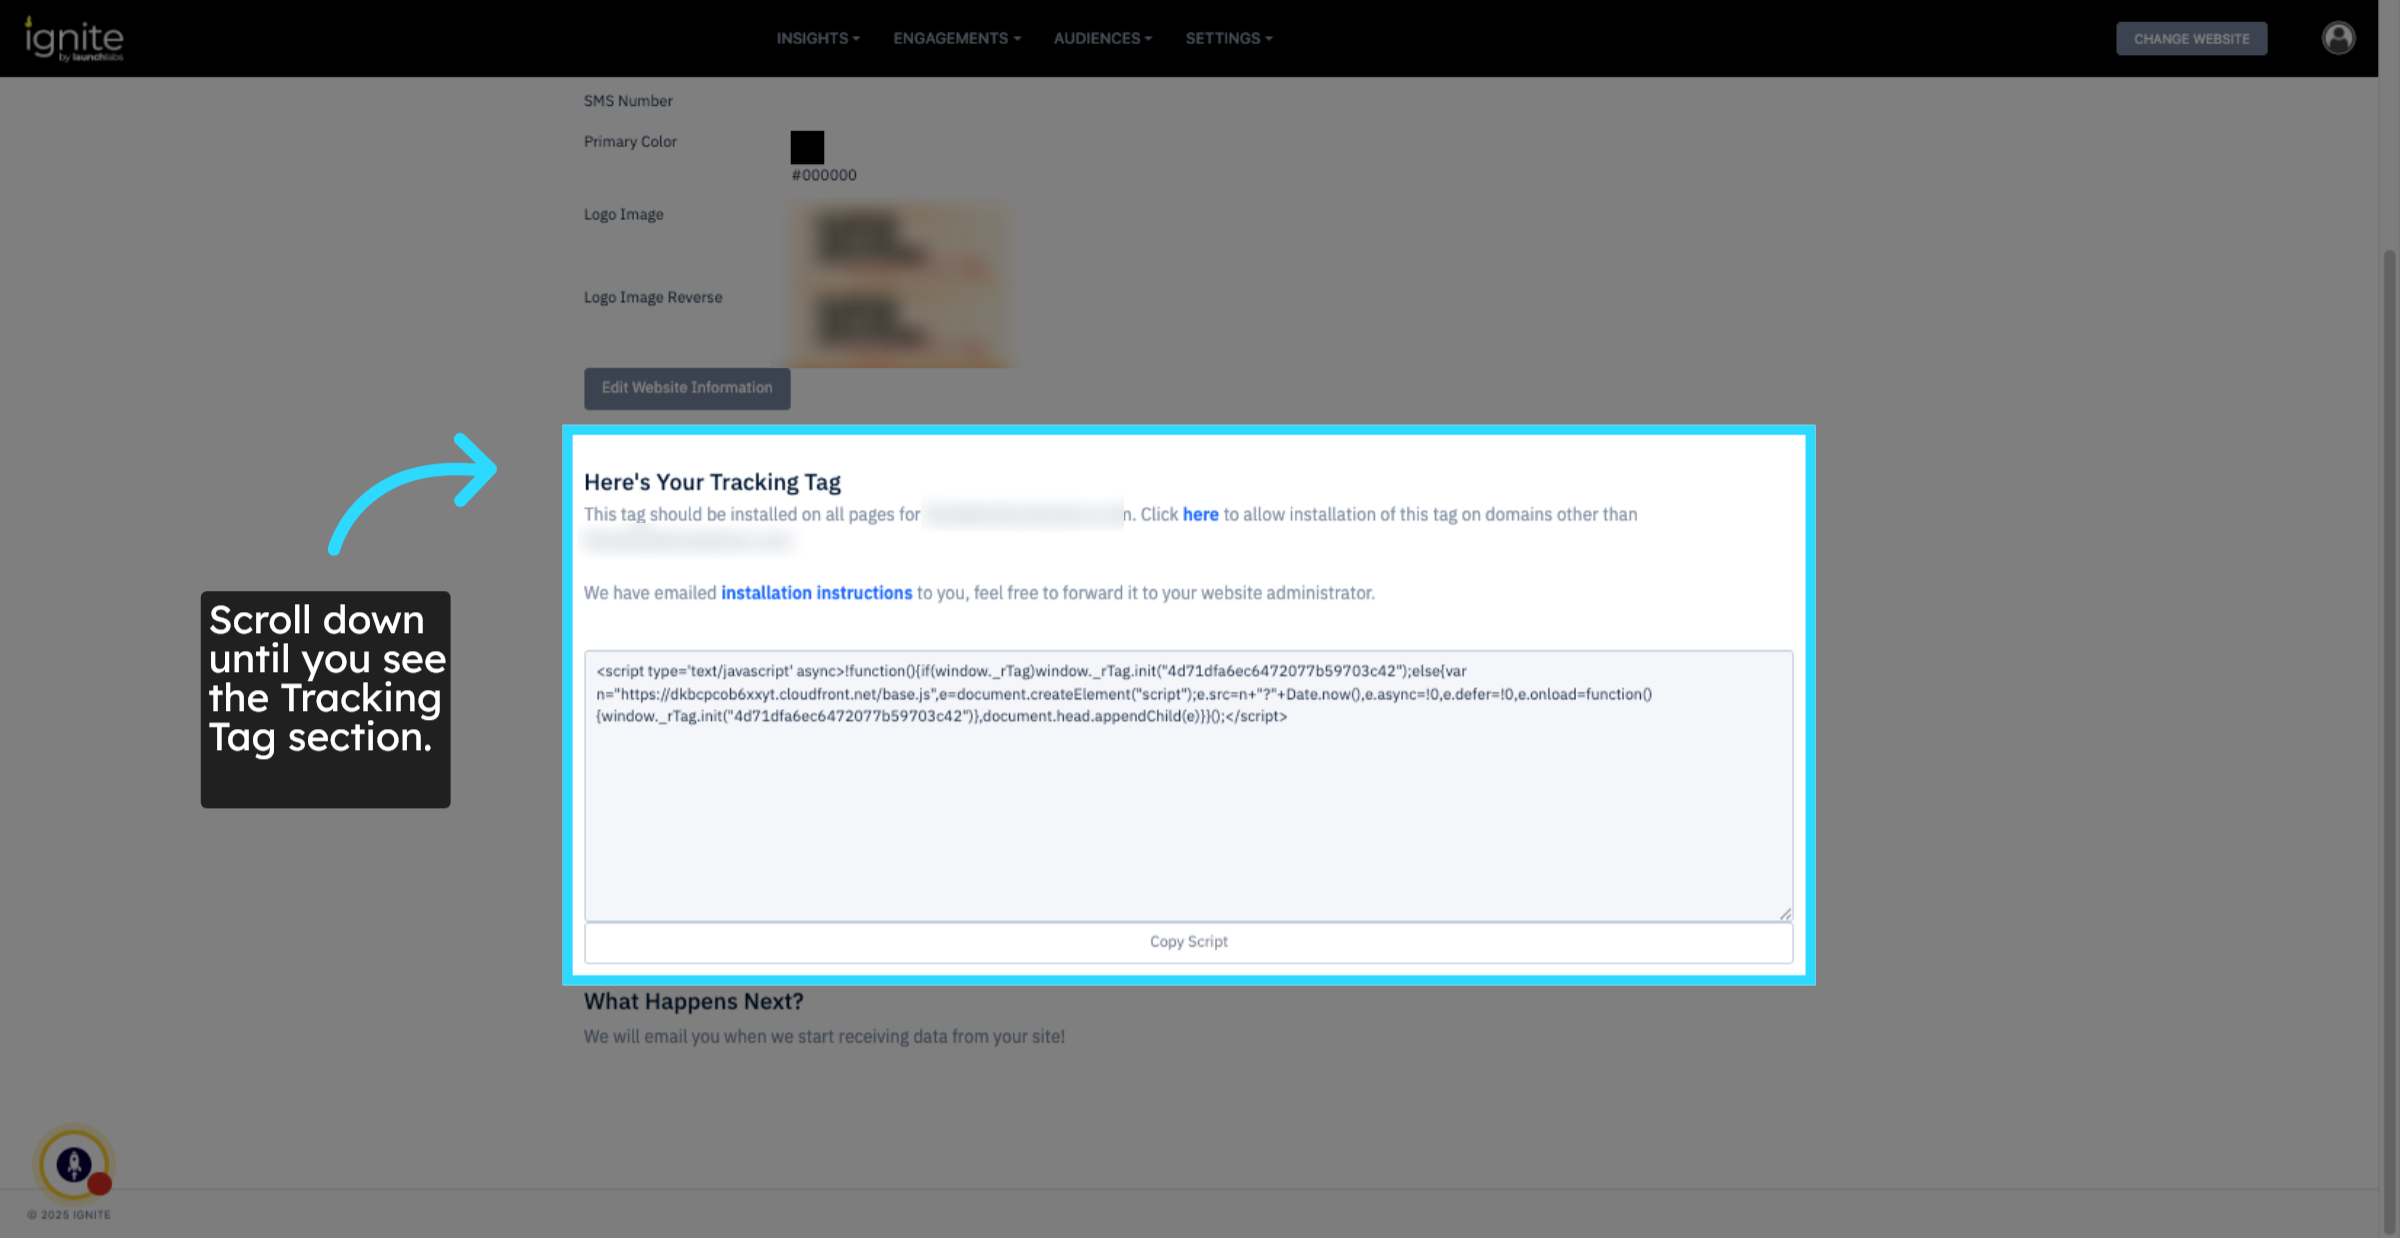Open the Audiences dropdown menu

click(x=1102, y=38)
